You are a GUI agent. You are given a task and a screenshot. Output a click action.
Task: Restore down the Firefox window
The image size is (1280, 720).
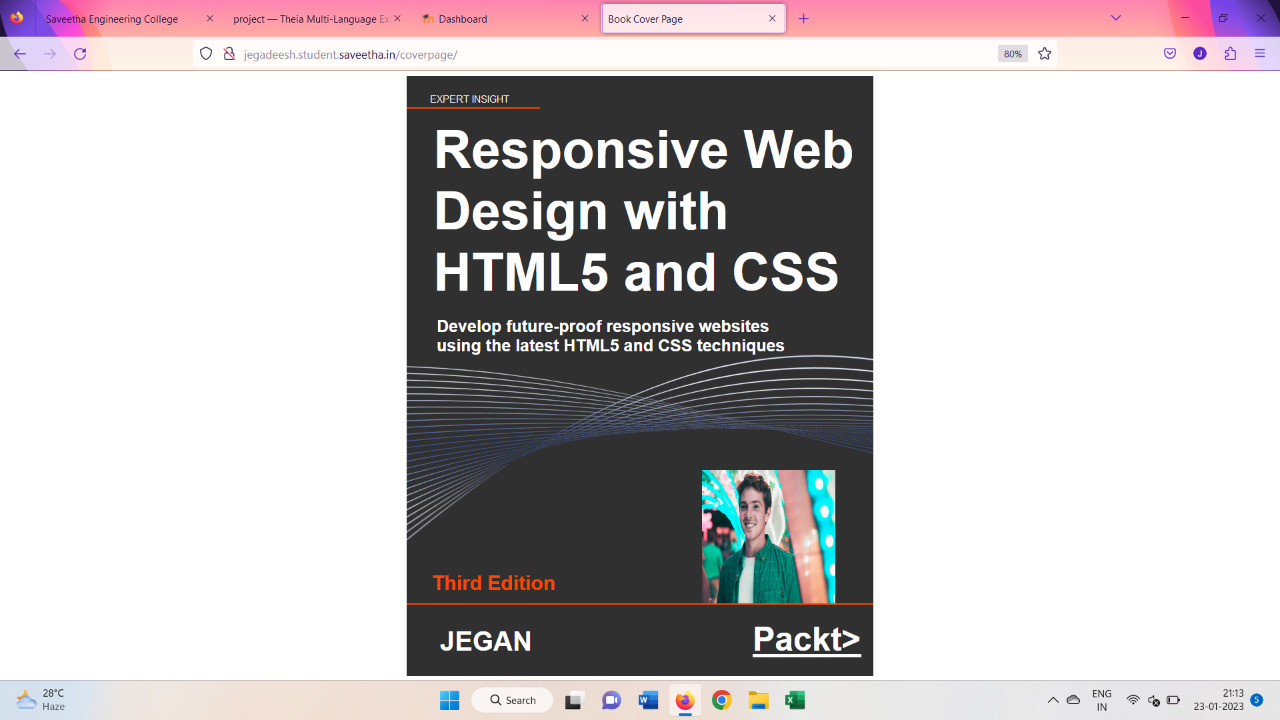[x=1223, y=18]
